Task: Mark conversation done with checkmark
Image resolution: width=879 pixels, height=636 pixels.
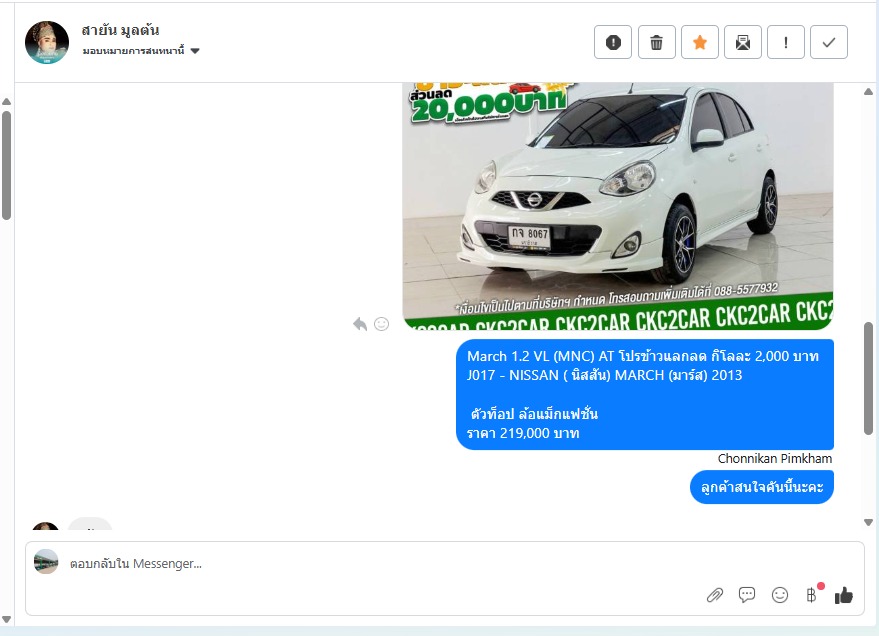Action: coord(829,42)
